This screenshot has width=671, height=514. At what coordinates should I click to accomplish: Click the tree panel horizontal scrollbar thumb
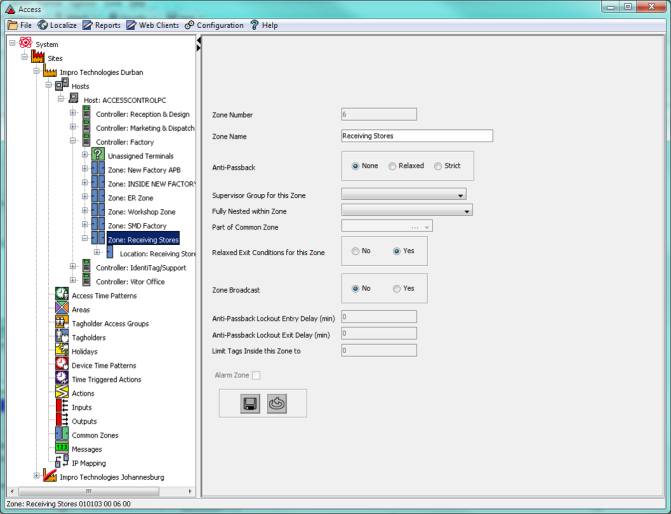point(89,491)
